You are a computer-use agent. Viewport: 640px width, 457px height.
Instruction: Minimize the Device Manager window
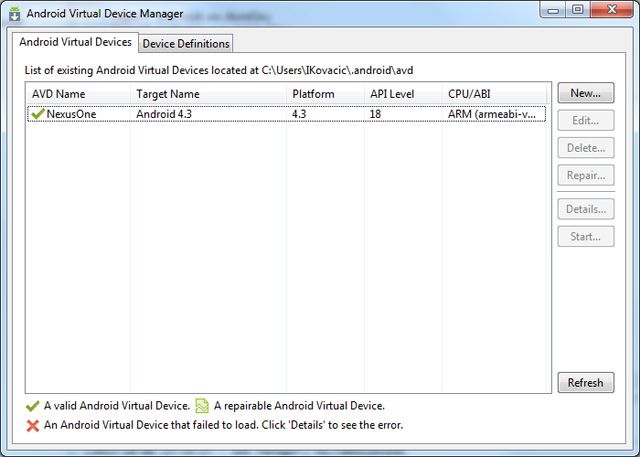[553, 10]
